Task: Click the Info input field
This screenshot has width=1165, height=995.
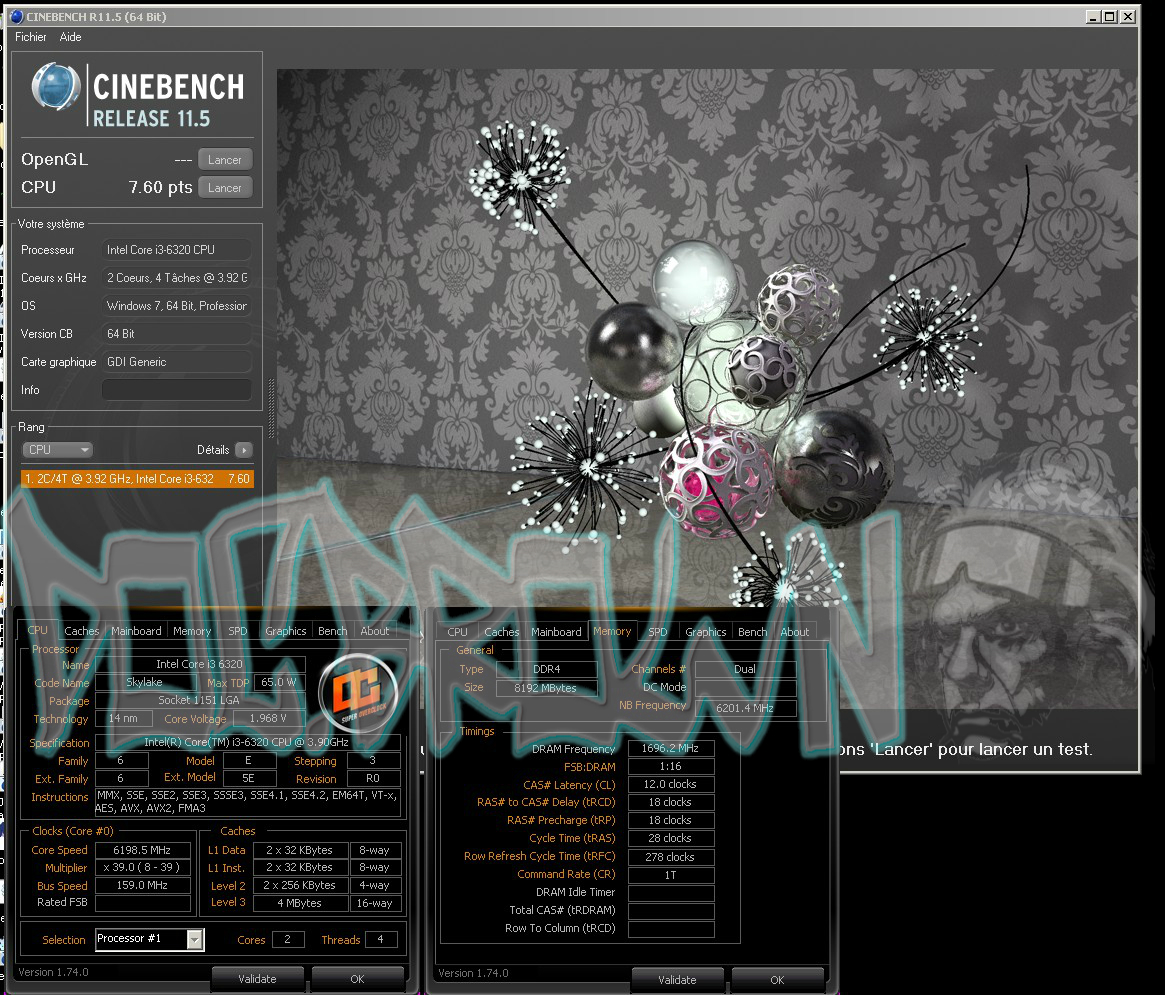Action: coord(177,390)
